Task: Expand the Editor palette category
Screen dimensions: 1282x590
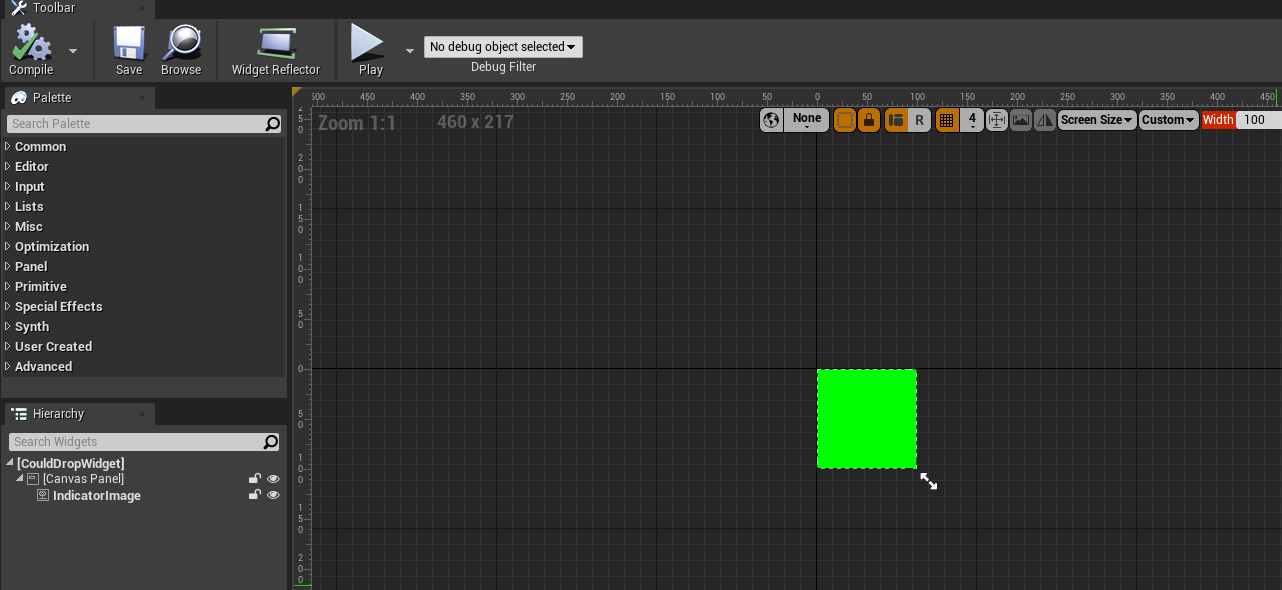Action: point(8,166)
